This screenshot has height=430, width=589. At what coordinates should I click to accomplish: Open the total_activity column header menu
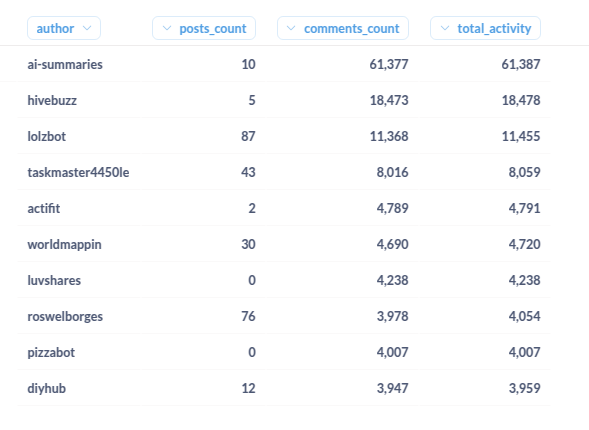click(x=485, y=28)
